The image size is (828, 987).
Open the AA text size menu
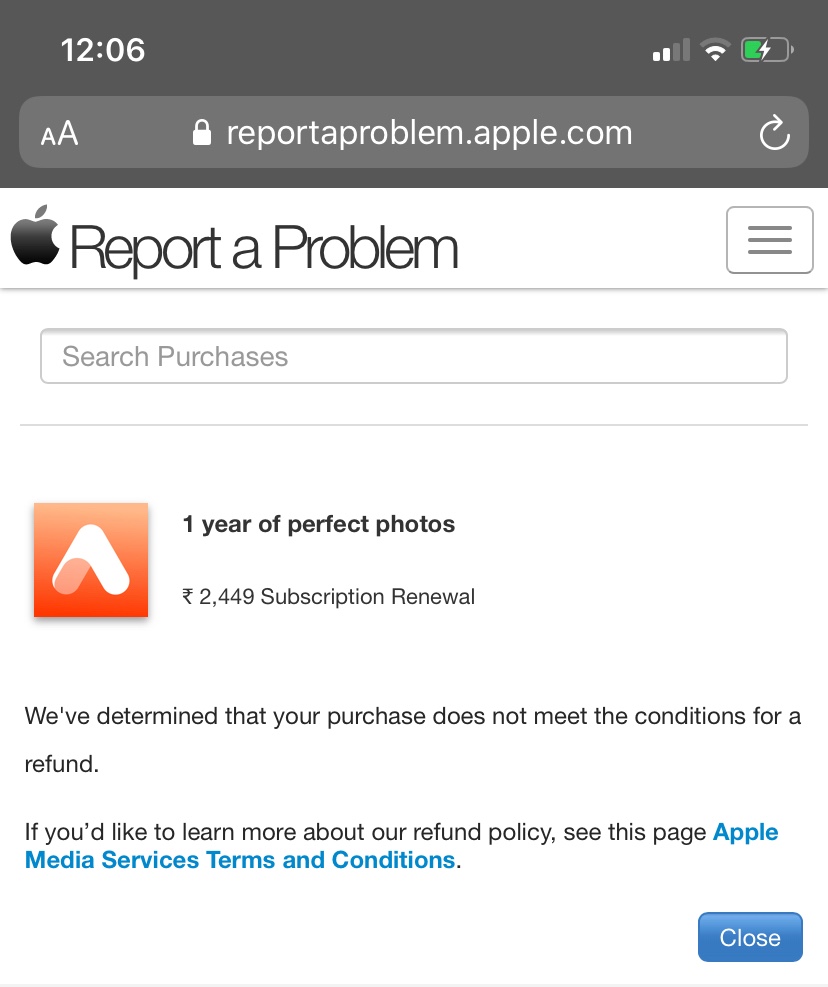pos(59,134)
